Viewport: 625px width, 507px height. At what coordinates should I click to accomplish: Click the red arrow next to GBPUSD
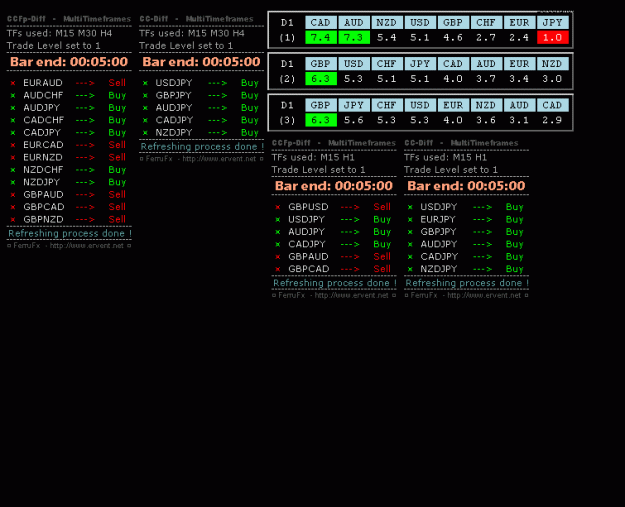click(x=350, y=207)
